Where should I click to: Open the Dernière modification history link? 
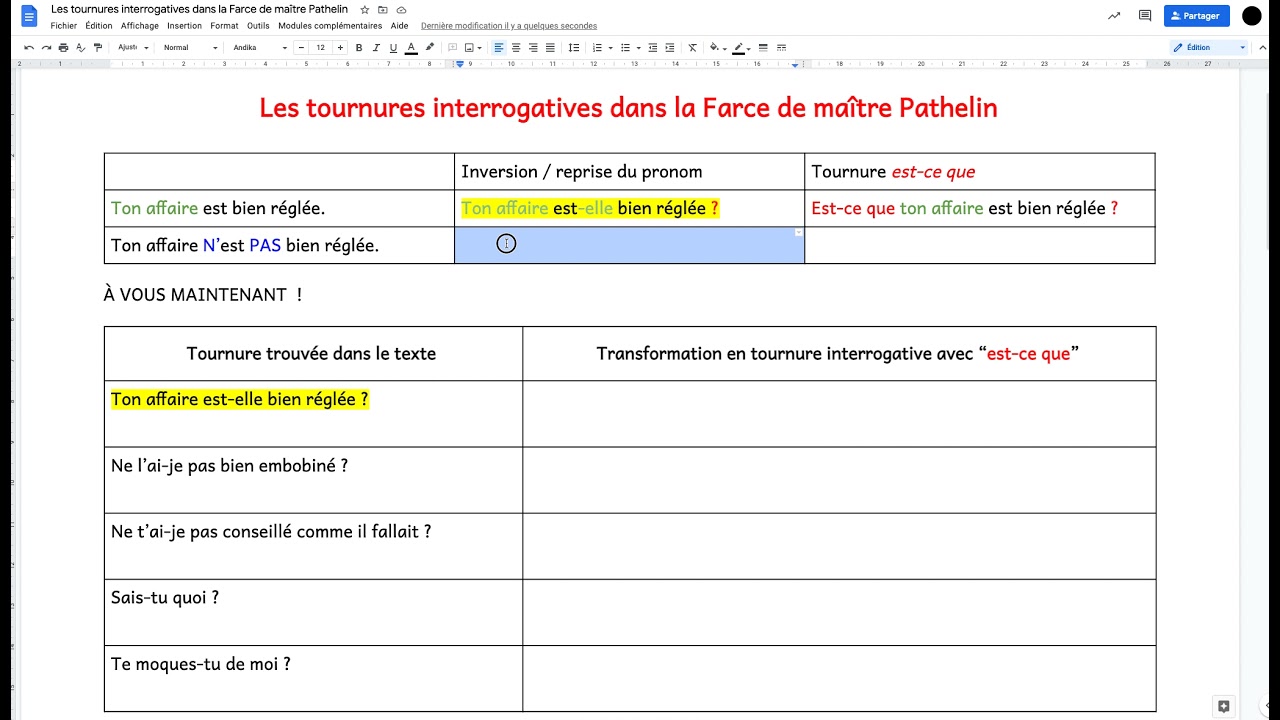pos(509,26)
